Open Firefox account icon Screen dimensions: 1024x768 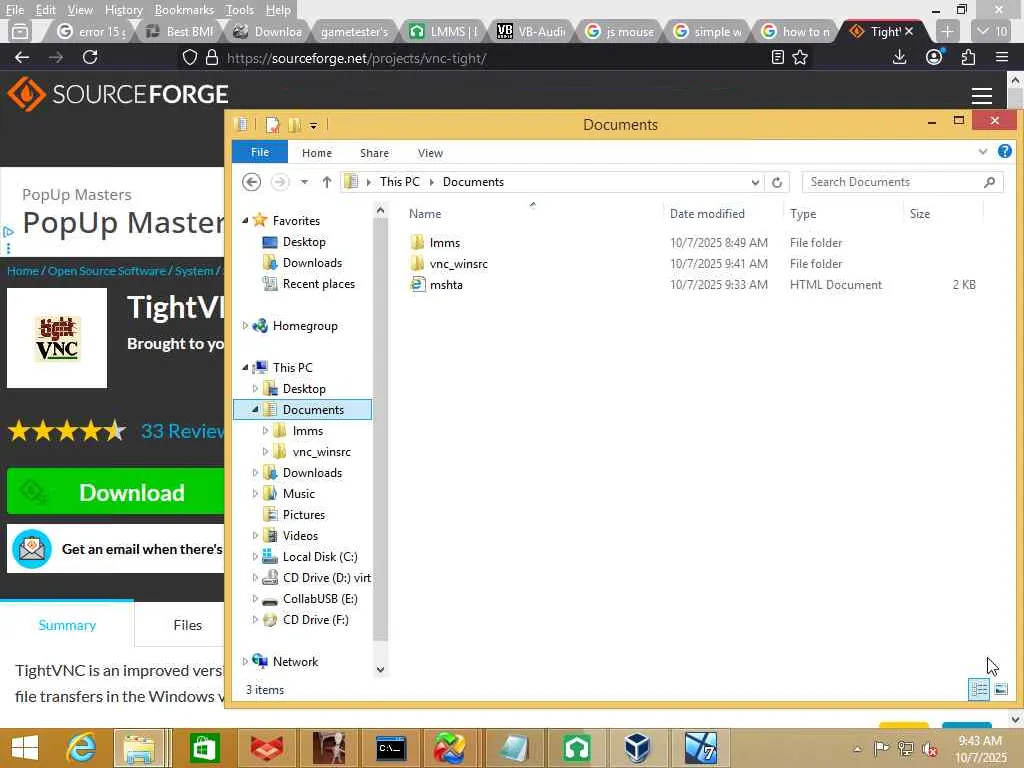[935, 57]
